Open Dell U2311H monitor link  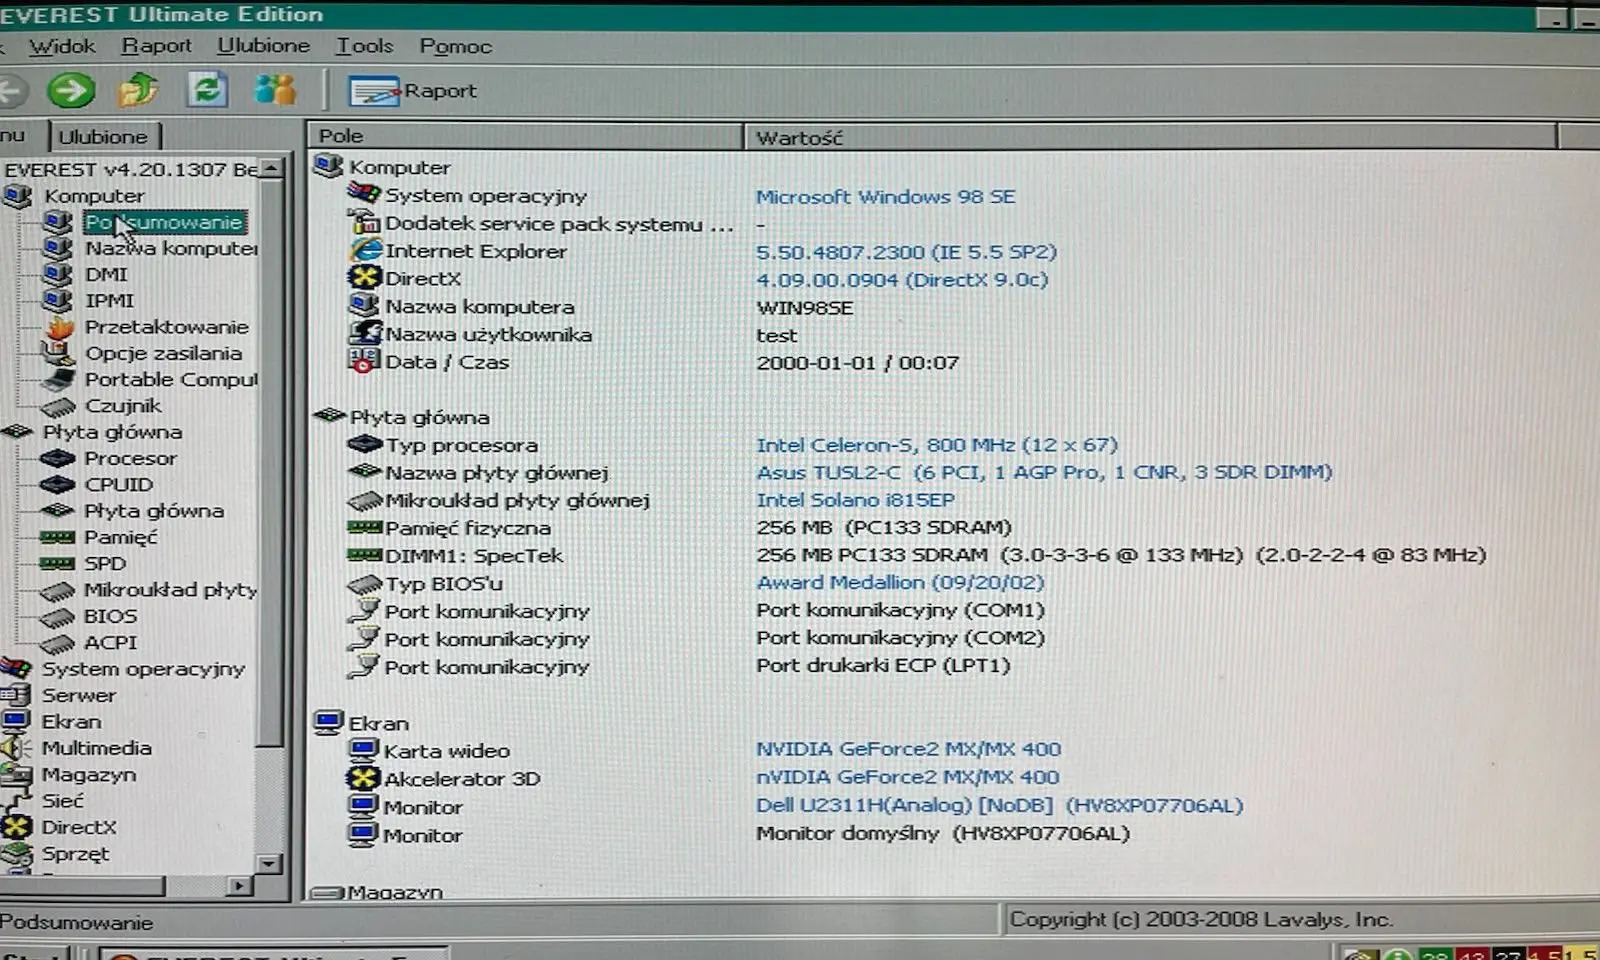[x=999, y=805]
